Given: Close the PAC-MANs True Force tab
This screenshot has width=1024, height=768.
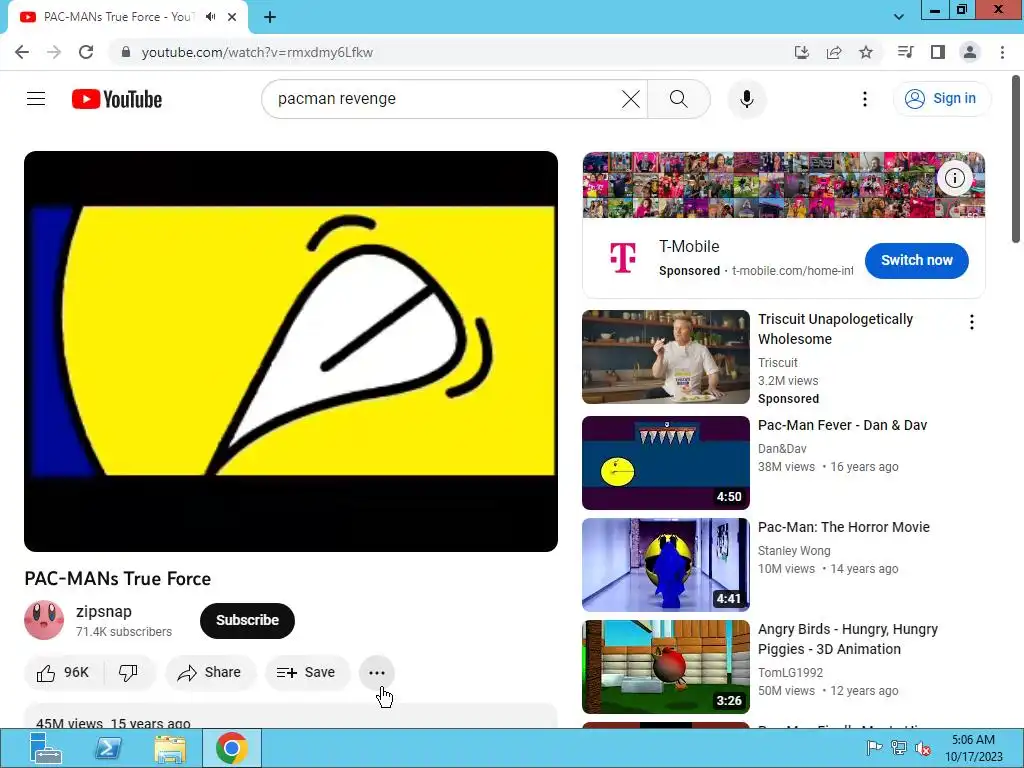Looking at the screenshot, I should tap(232, 17).
